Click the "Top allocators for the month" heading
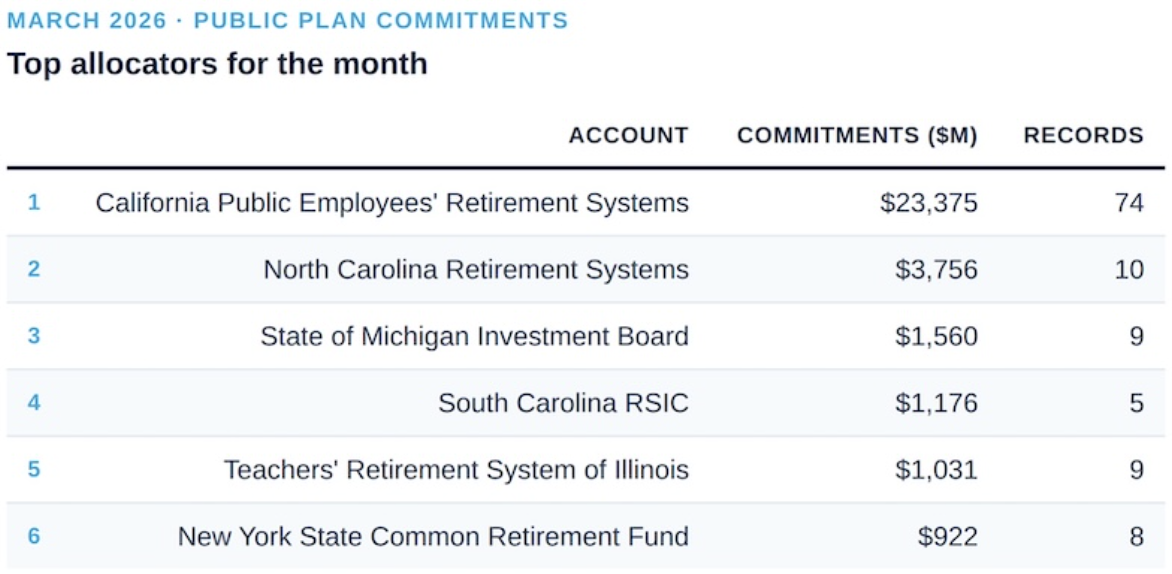Image resolution: width=1172 pixels, height=574 pixels. click(217, 64)
